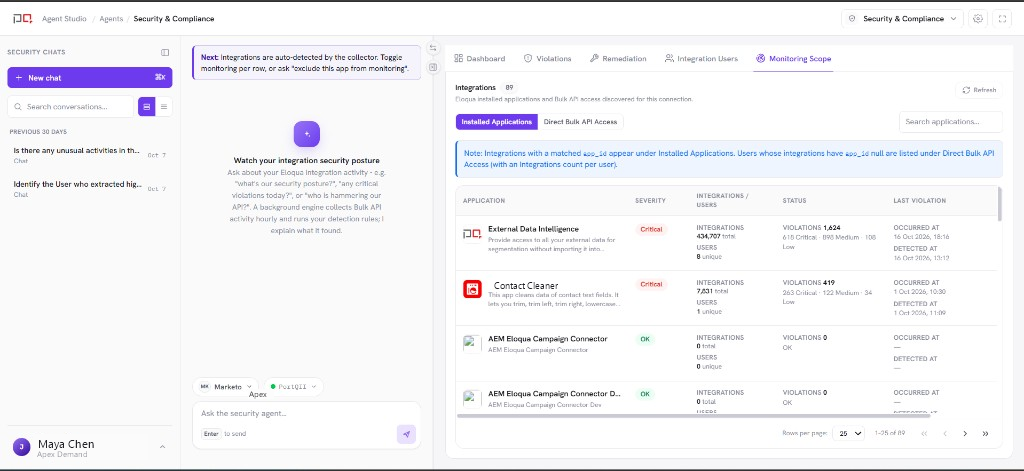Go to first page of applications
Viewport: 1024px width, 471px height.
click(x=924, y=433)
